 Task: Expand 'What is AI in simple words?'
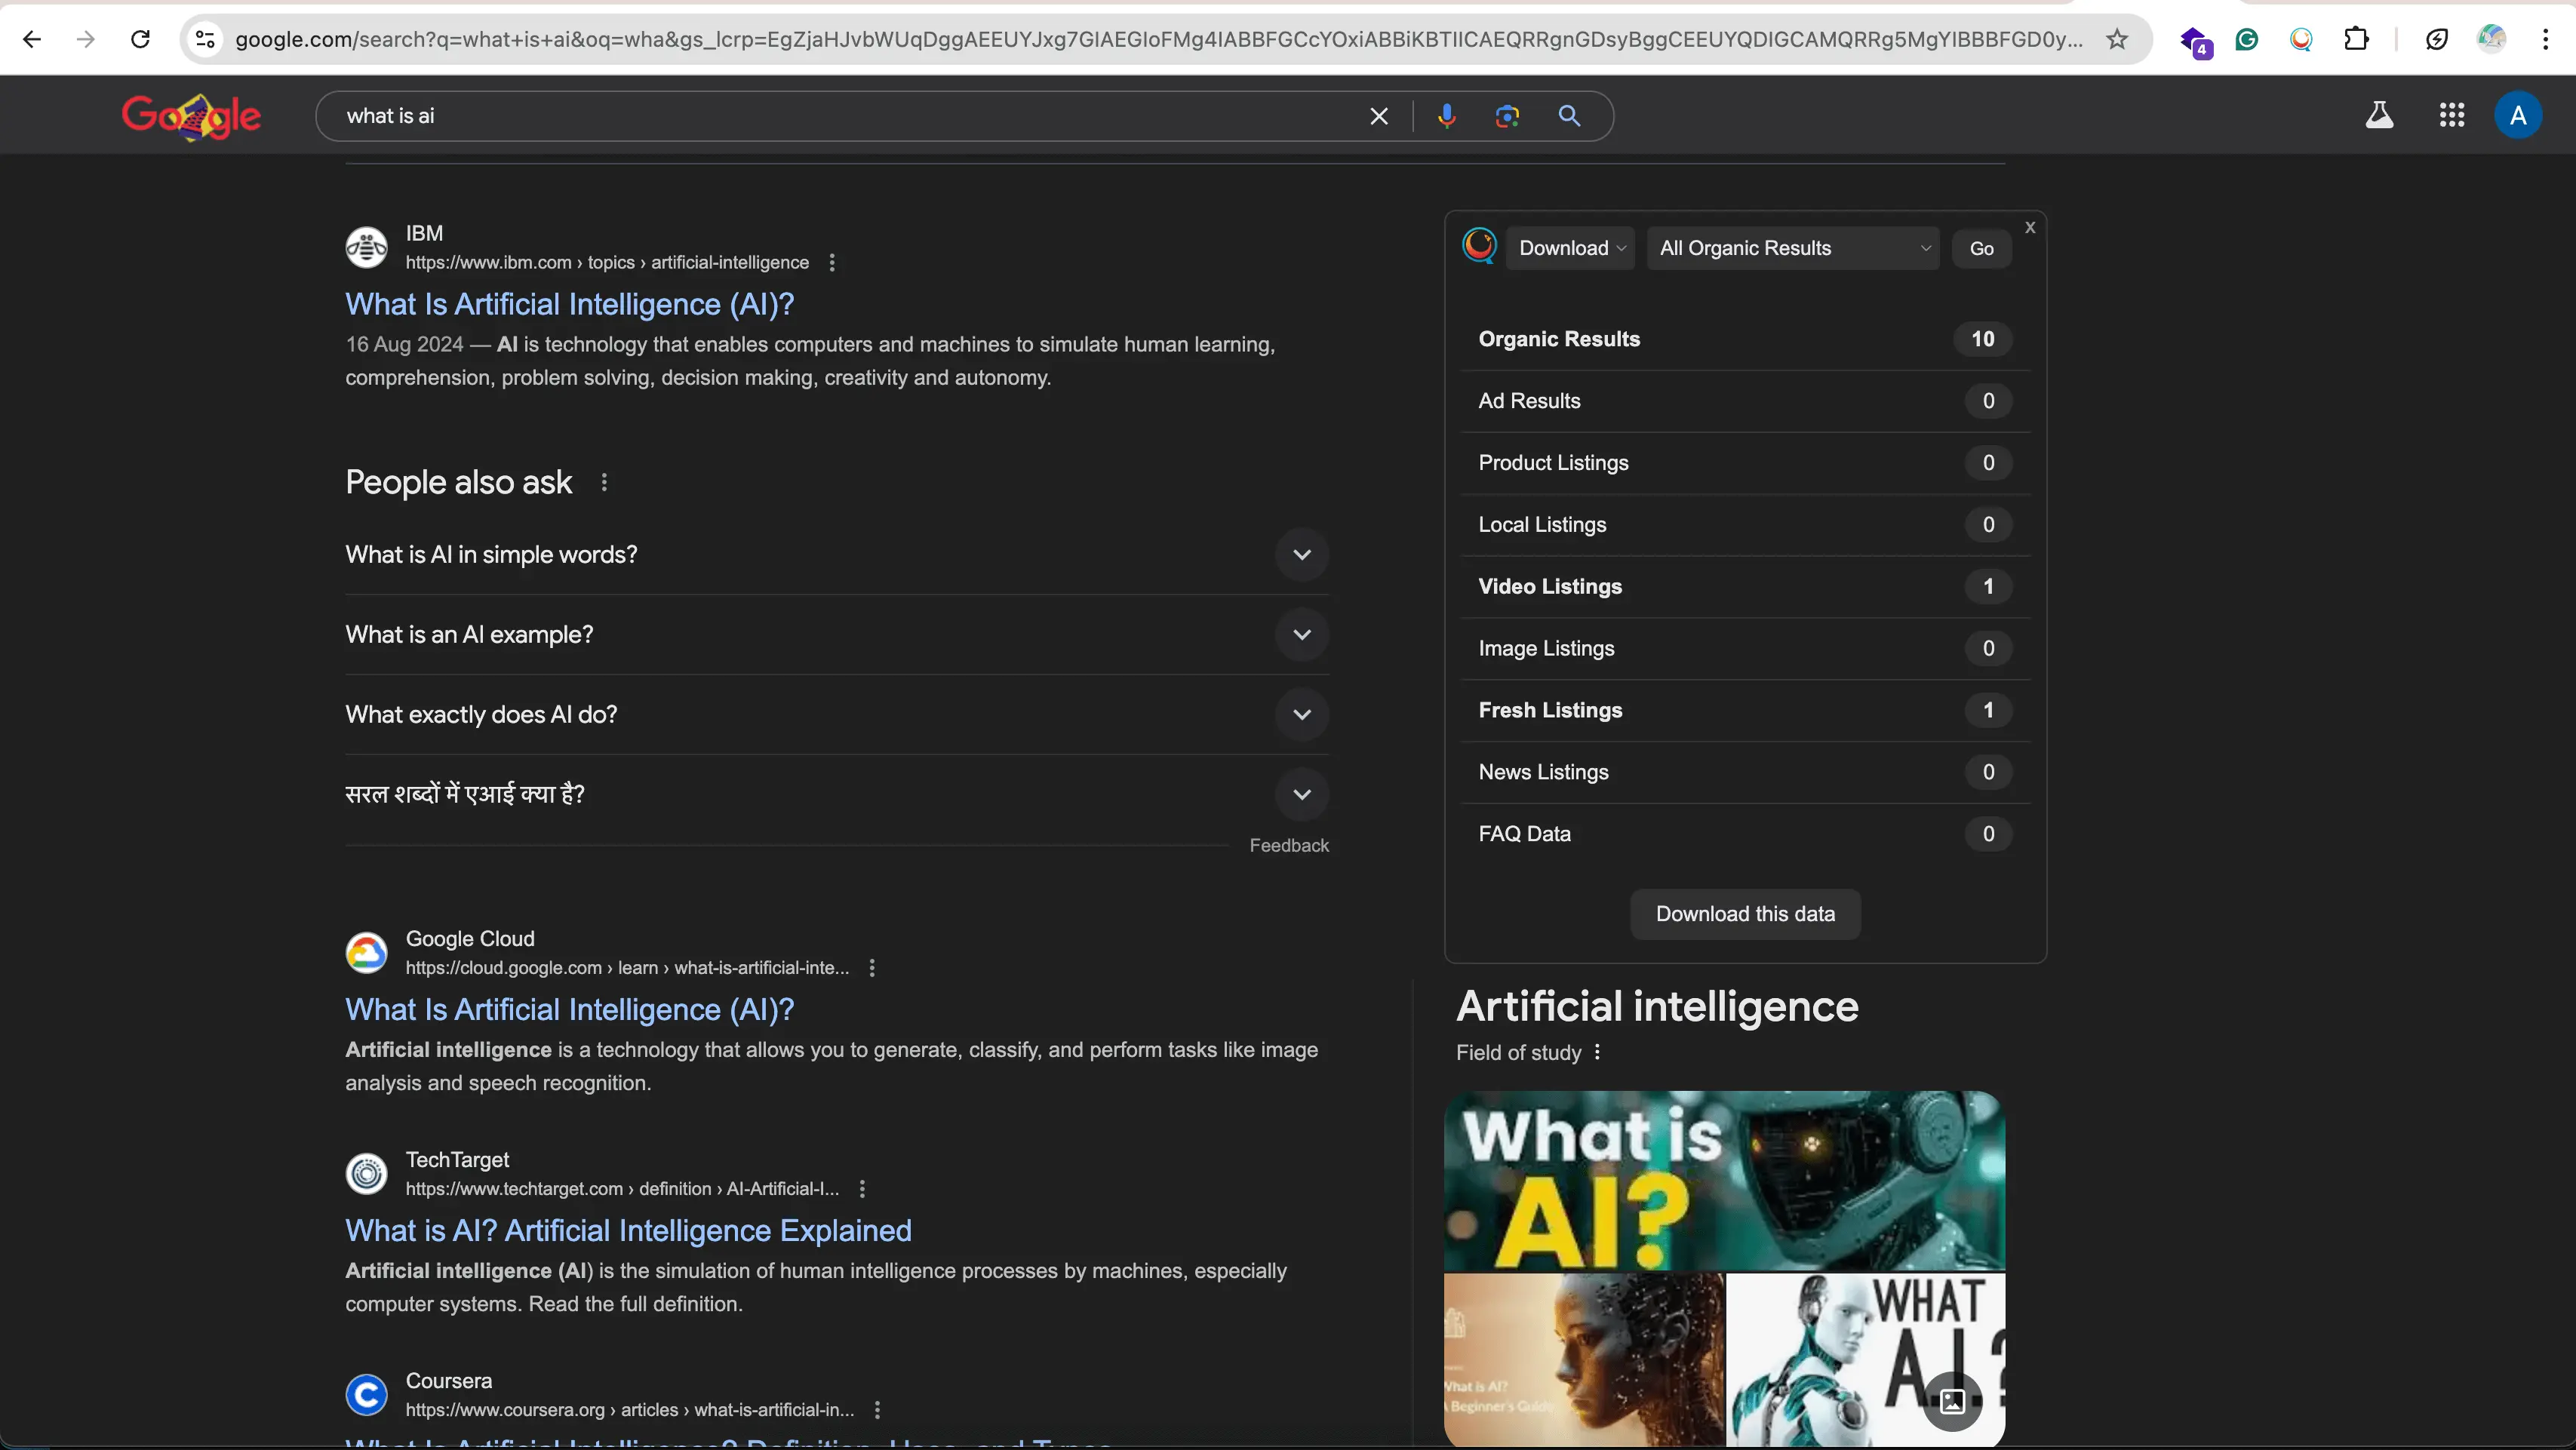coord(1301,555)
